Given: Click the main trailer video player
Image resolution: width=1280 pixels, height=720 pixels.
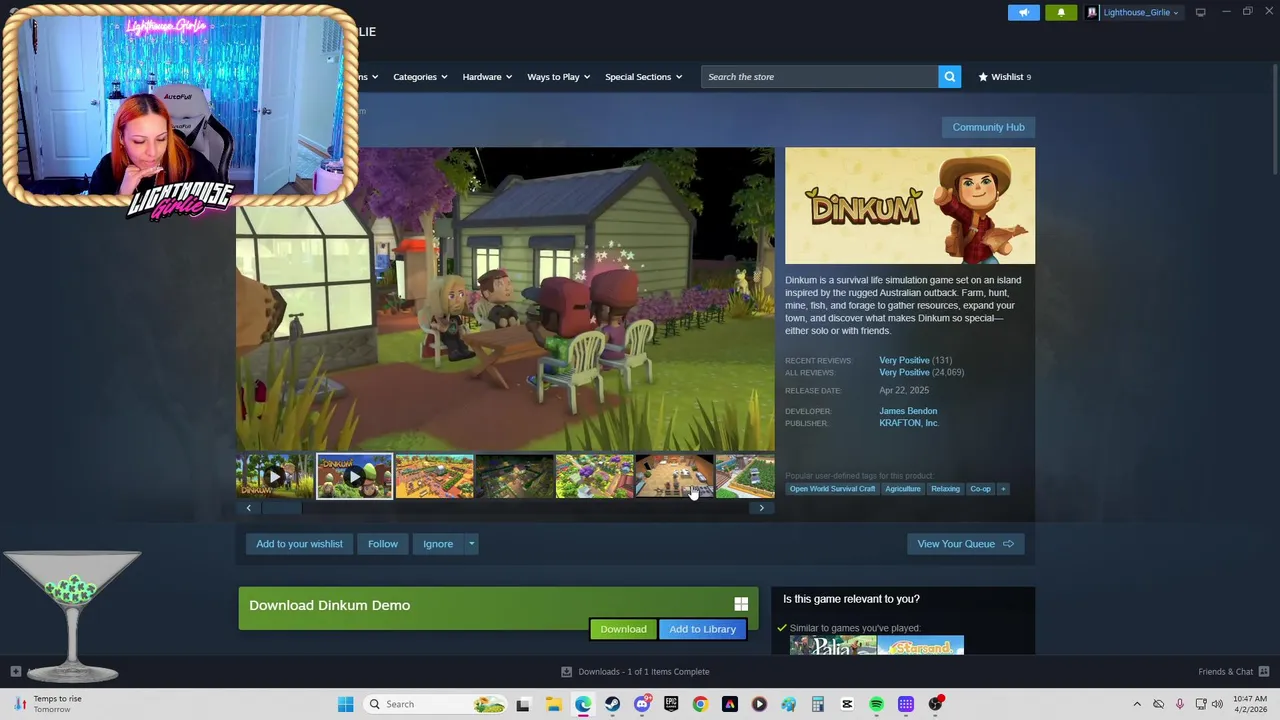Looking at the screenshot, I should pos(505,299).
